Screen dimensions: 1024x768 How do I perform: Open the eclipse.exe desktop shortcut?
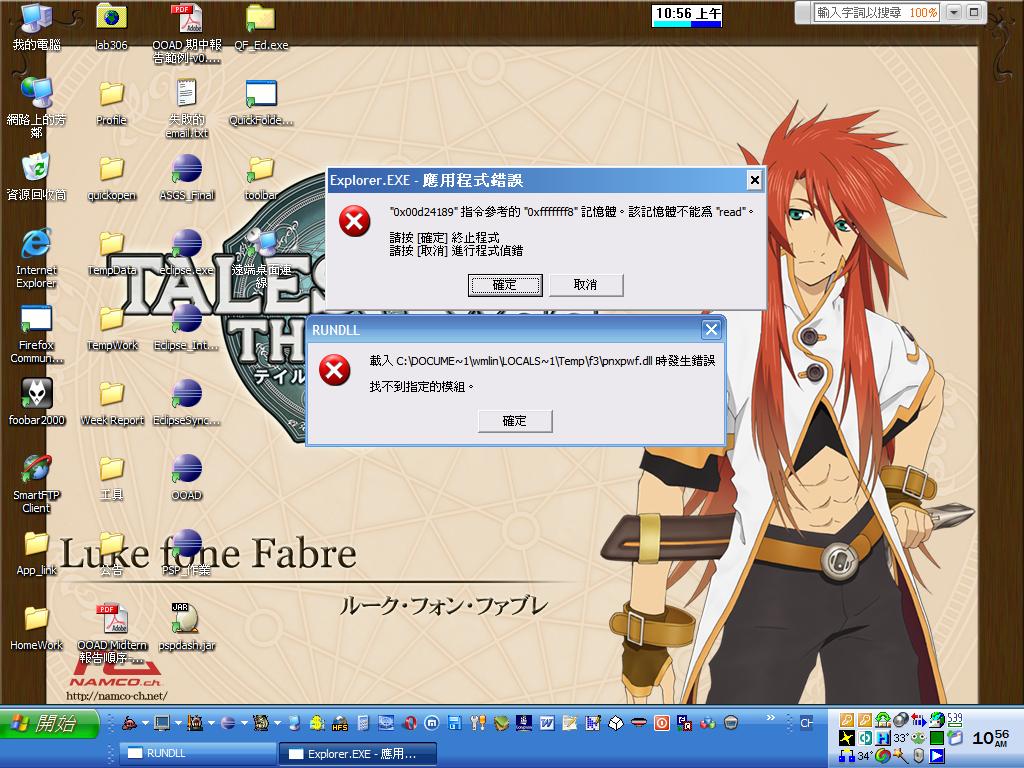[186, 244]
